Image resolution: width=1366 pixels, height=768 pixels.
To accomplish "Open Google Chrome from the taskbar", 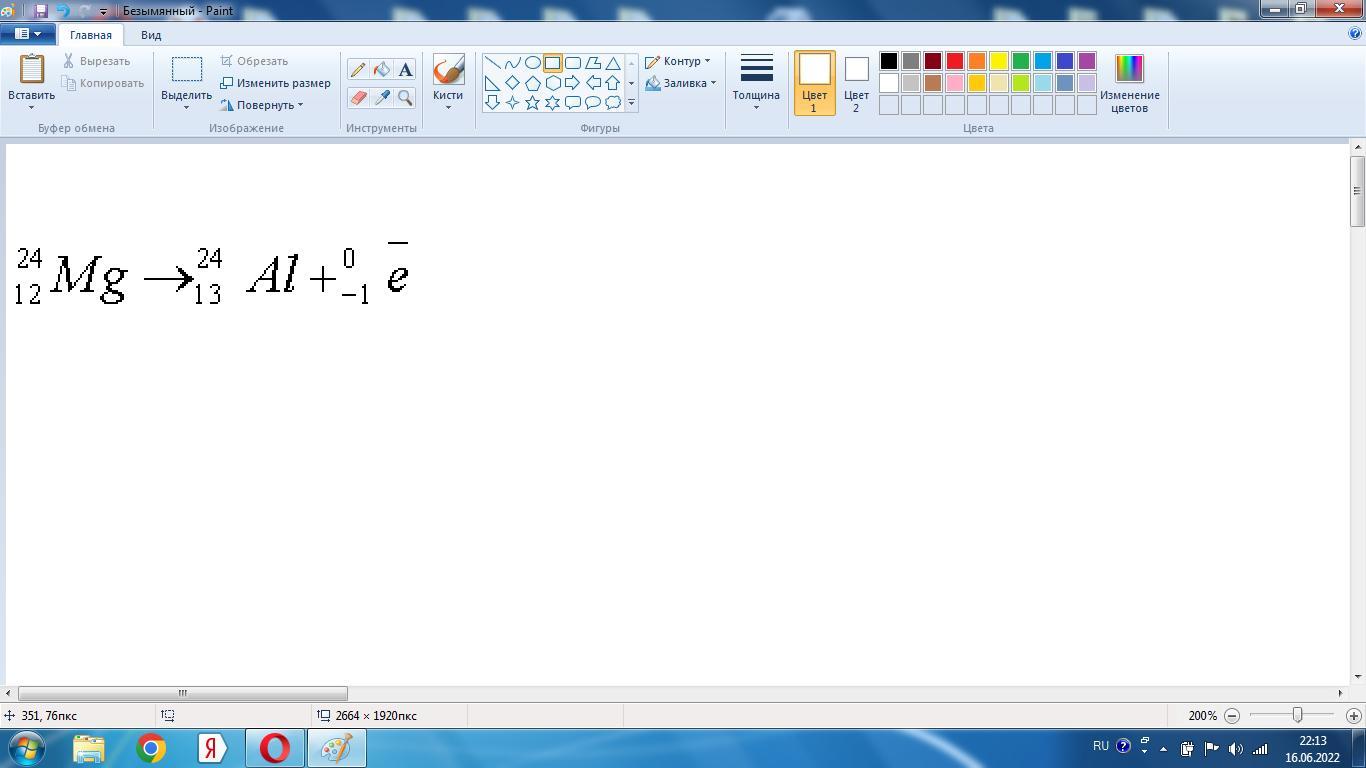I will [151, 748].
